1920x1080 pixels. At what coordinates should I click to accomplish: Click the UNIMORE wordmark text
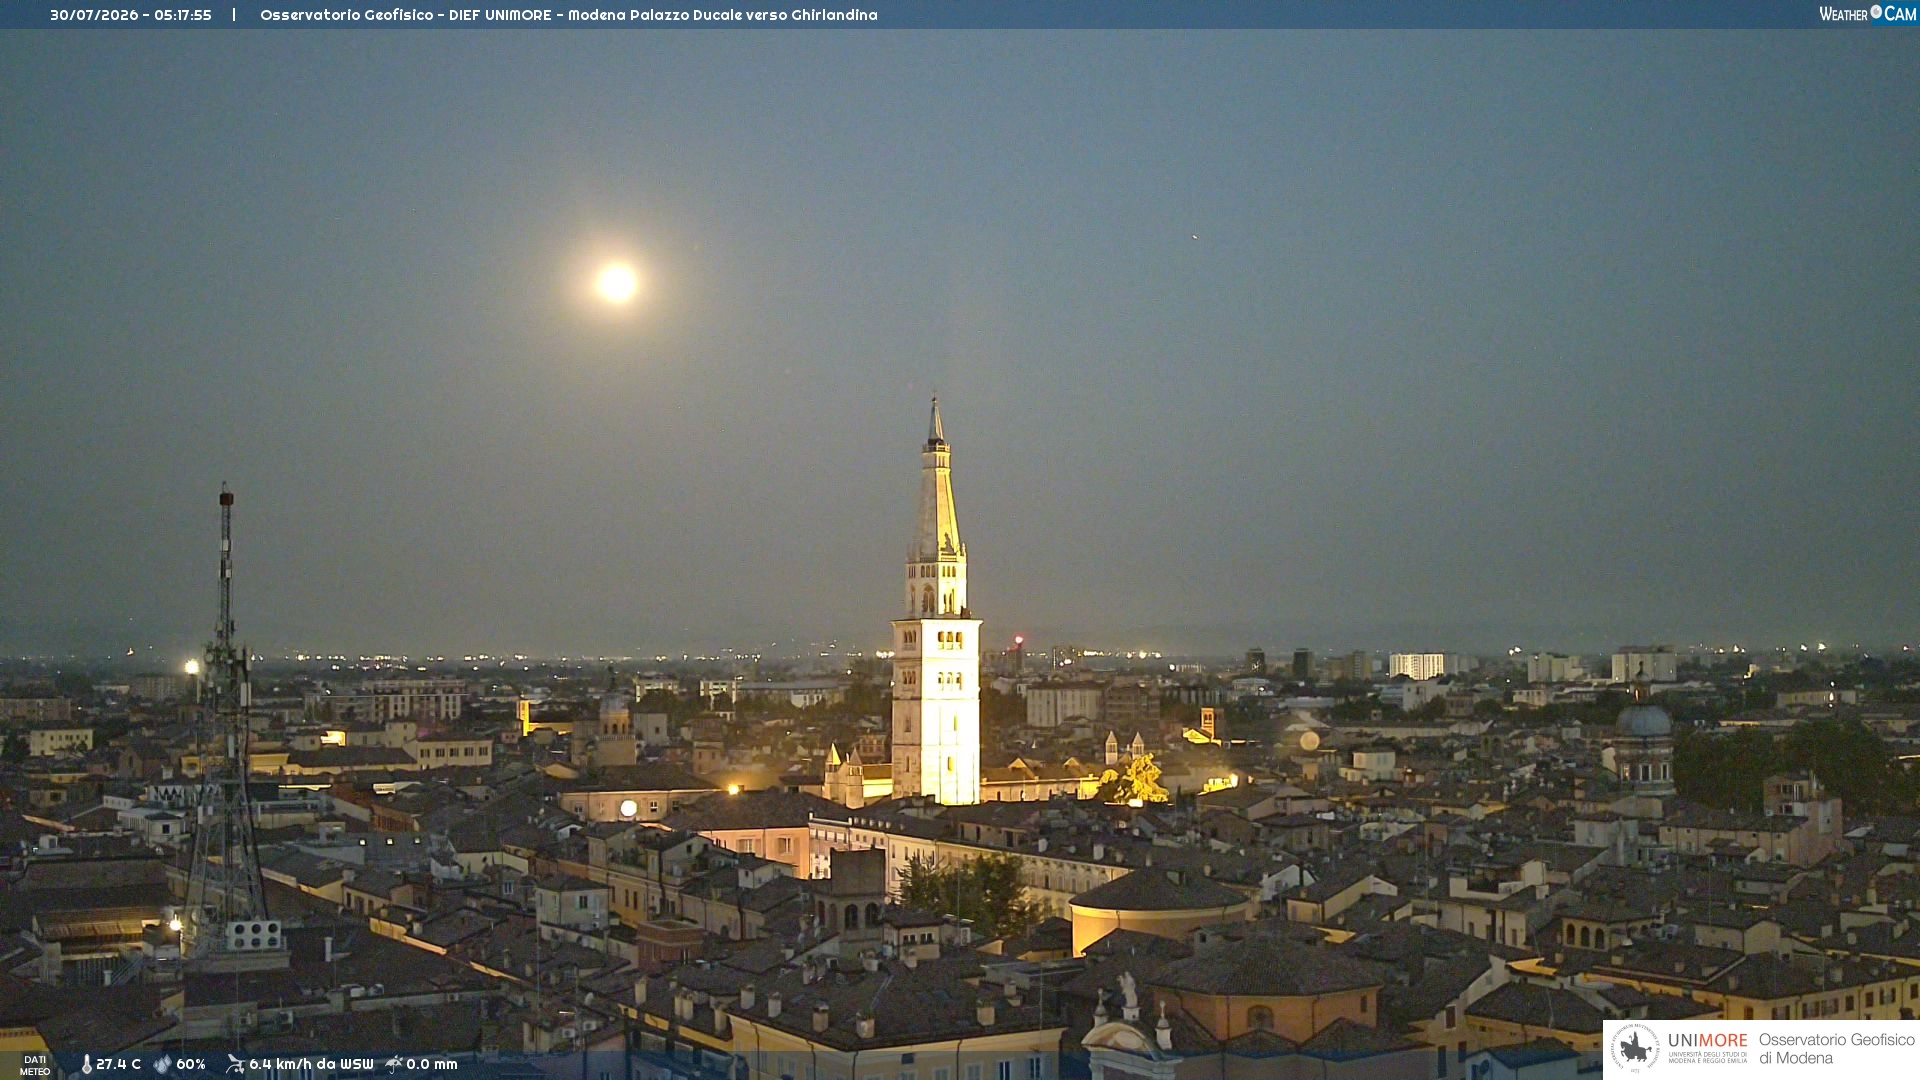(x=1707, y=1041)
